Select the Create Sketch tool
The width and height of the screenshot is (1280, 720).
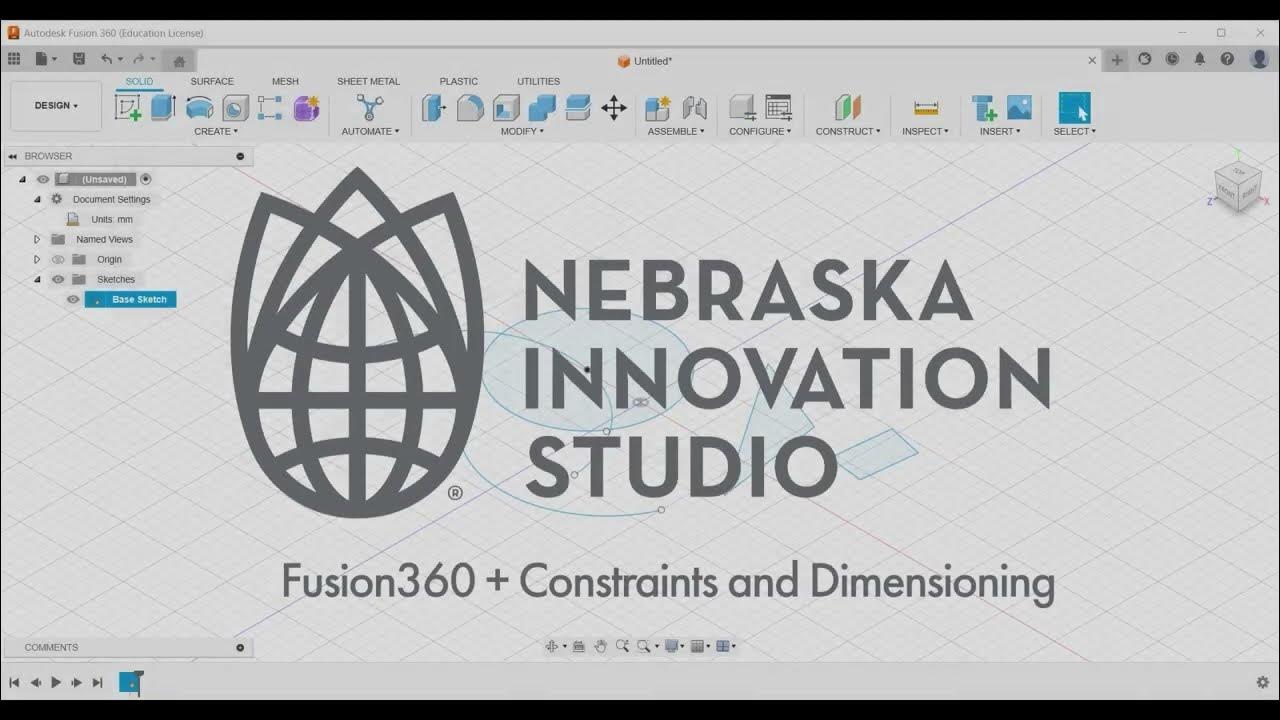(128, 108)
